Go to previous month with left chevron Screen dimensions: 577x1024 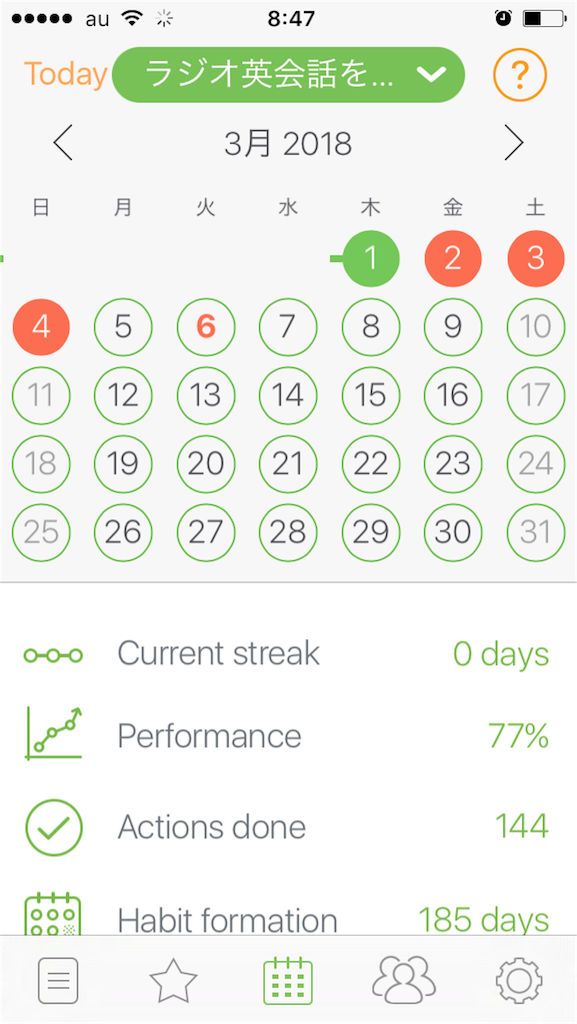(63, 143)
